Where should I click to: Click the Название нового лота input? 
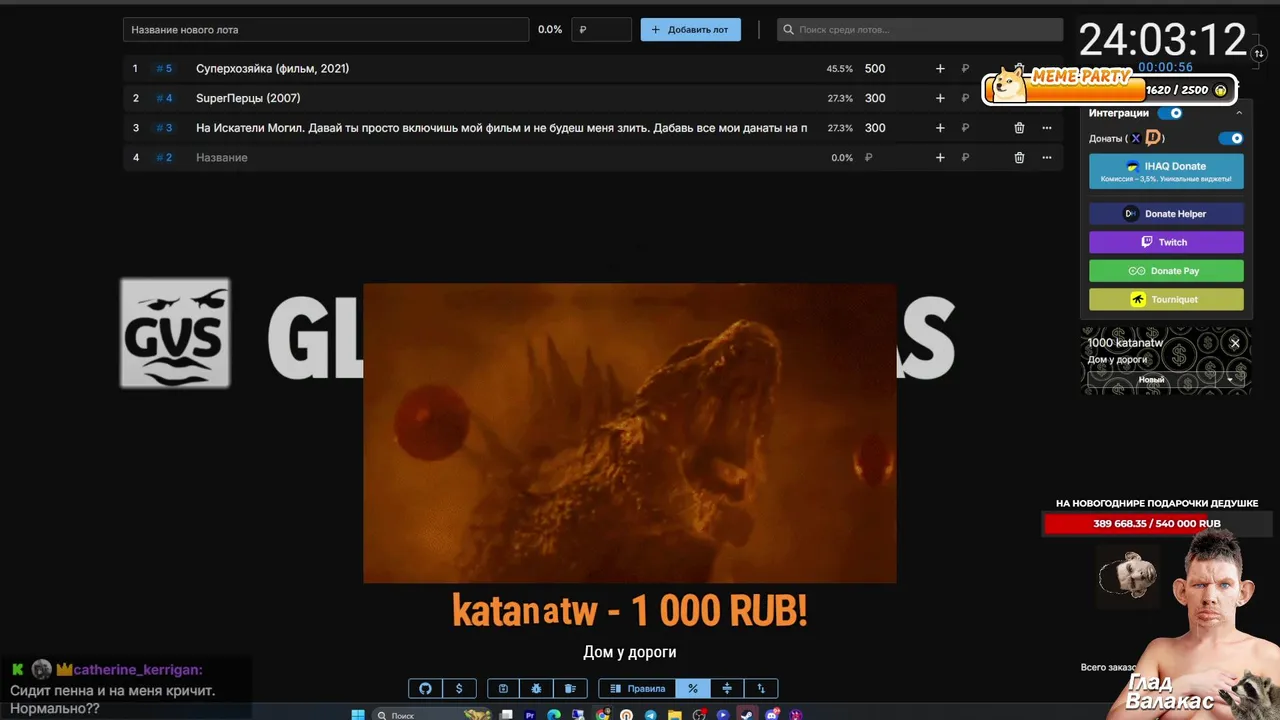click(326, 30)
